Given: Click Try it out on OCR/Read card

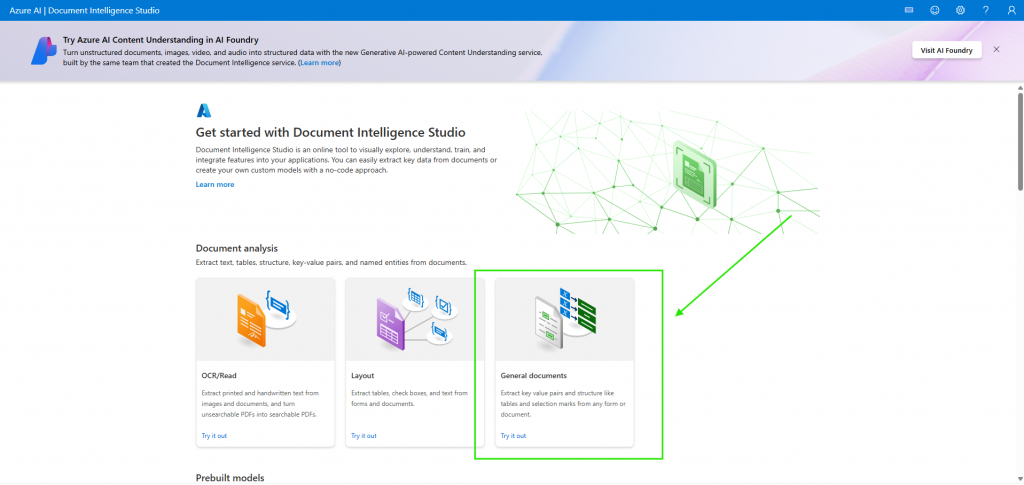Looking at the screenshot, I should tap(214, 436).
